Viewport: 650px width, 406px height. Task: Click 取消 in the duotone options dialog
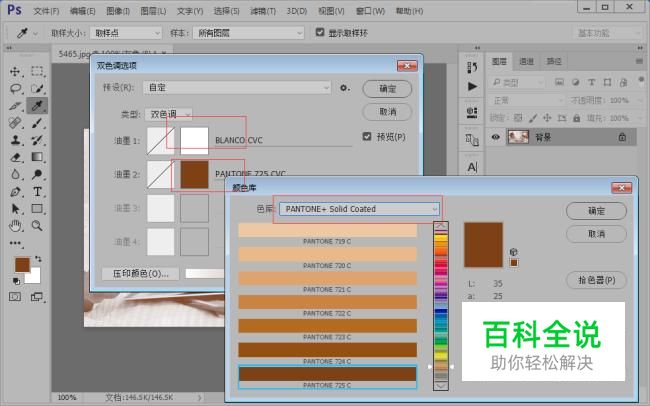[x=387, y=112]
